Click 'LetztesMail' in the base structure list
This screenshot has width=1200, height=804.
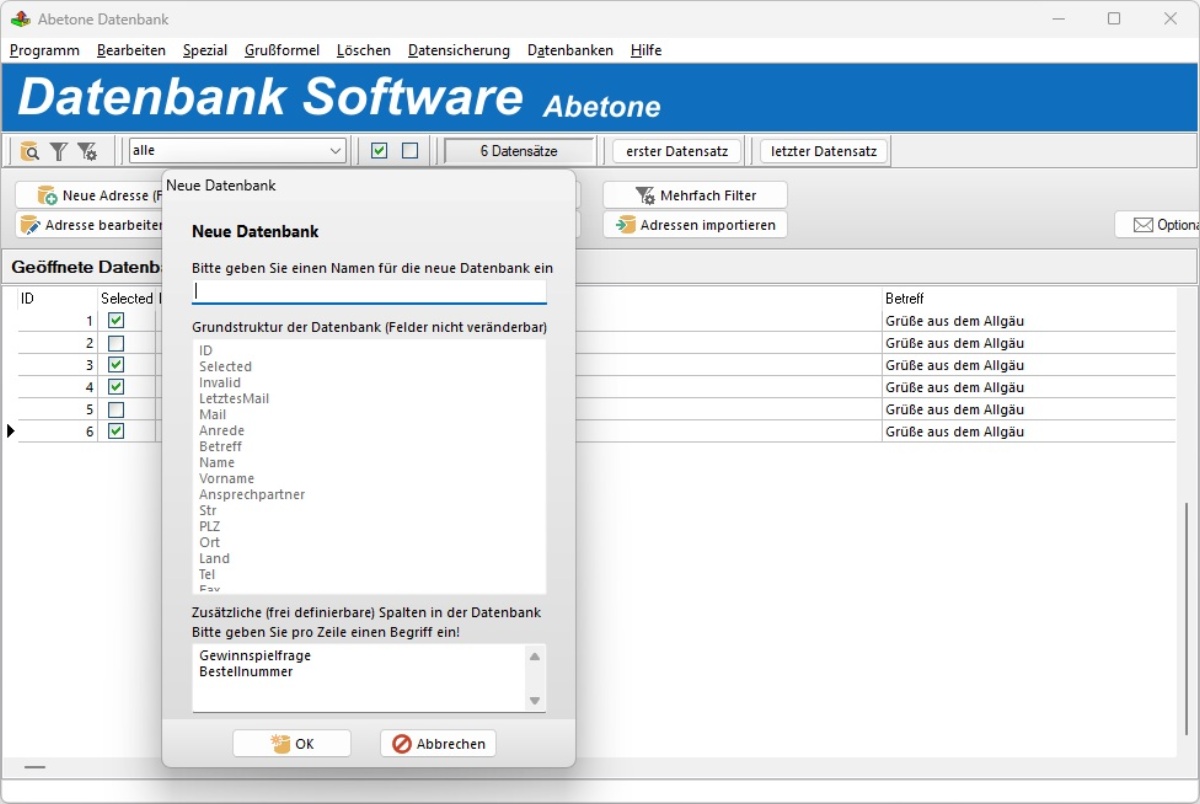coord(234,398)
